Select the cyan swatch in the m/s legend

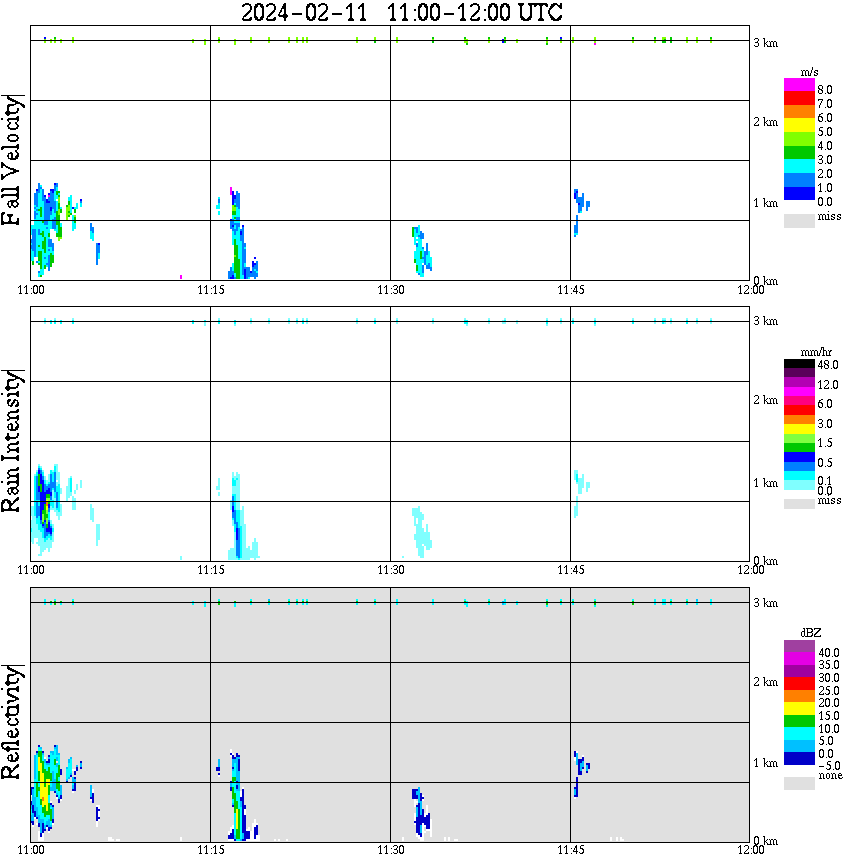point(799,166)
